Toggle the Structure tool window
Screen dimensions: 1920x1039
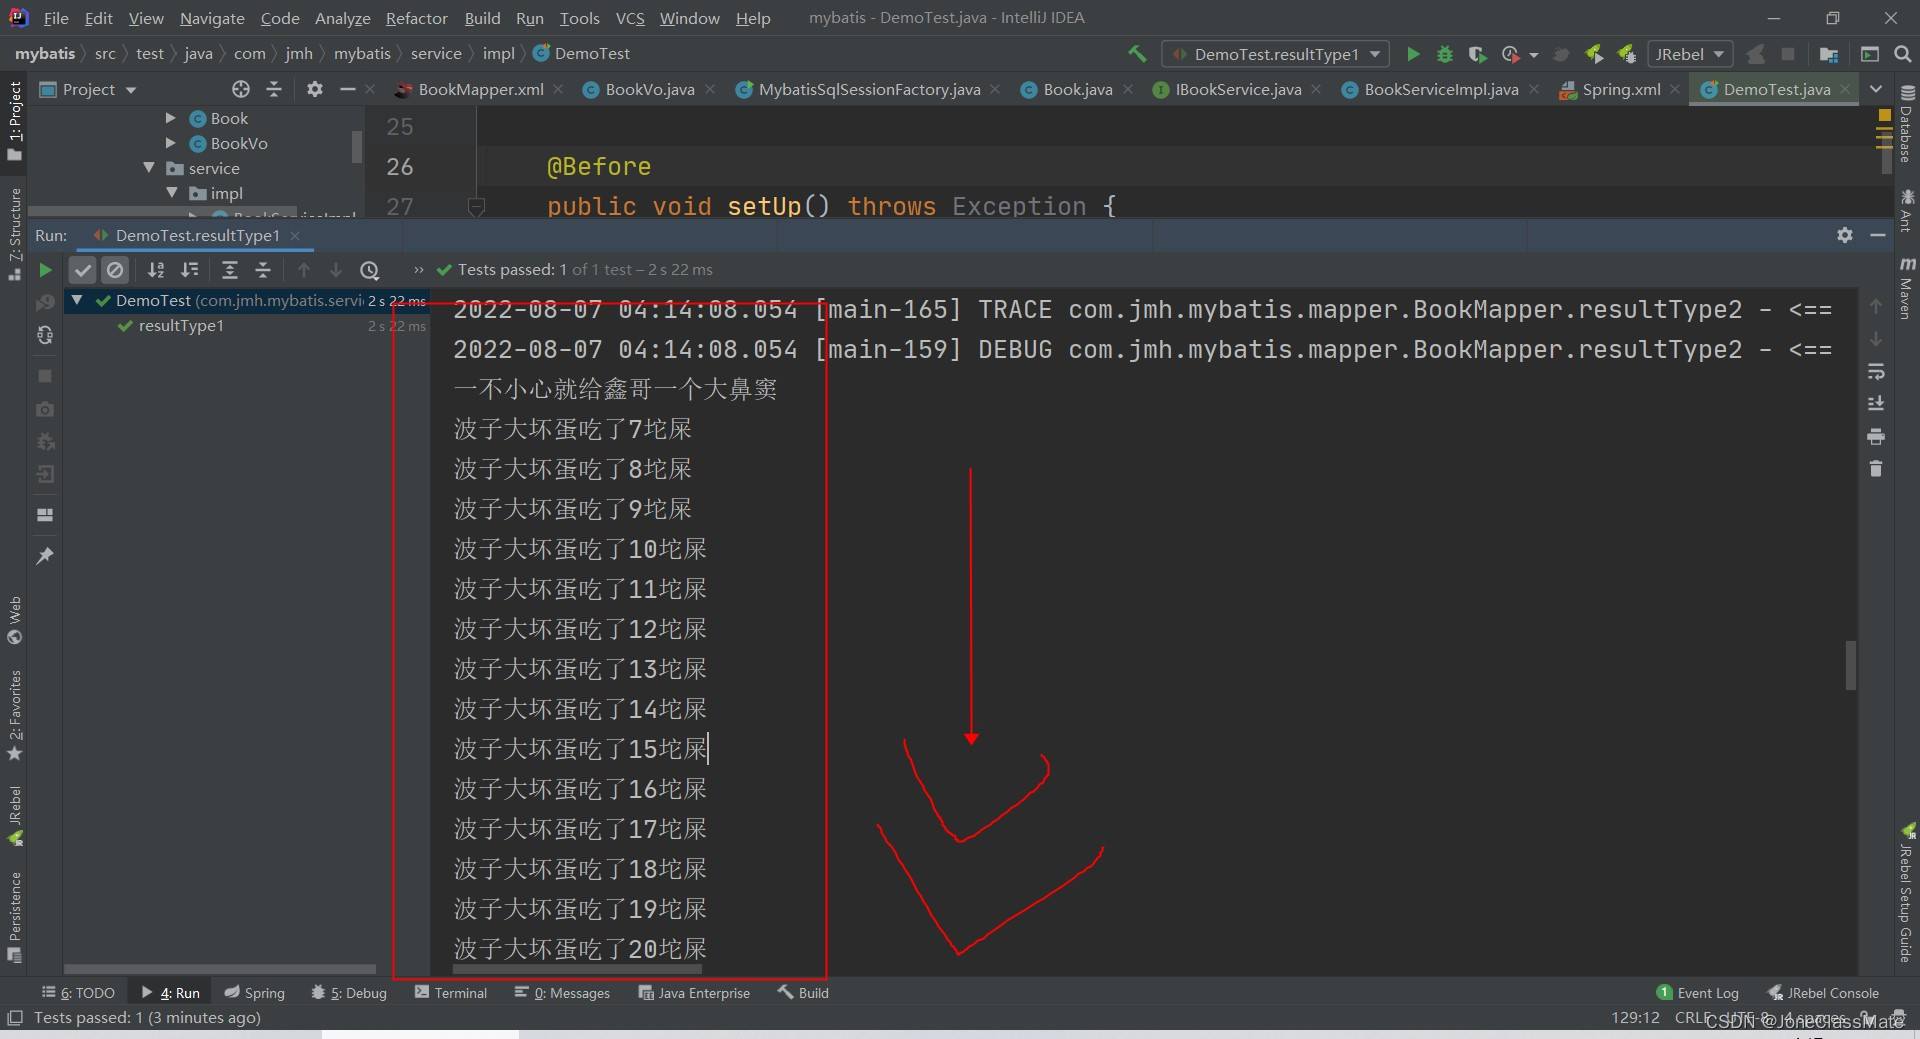point(14,233)
